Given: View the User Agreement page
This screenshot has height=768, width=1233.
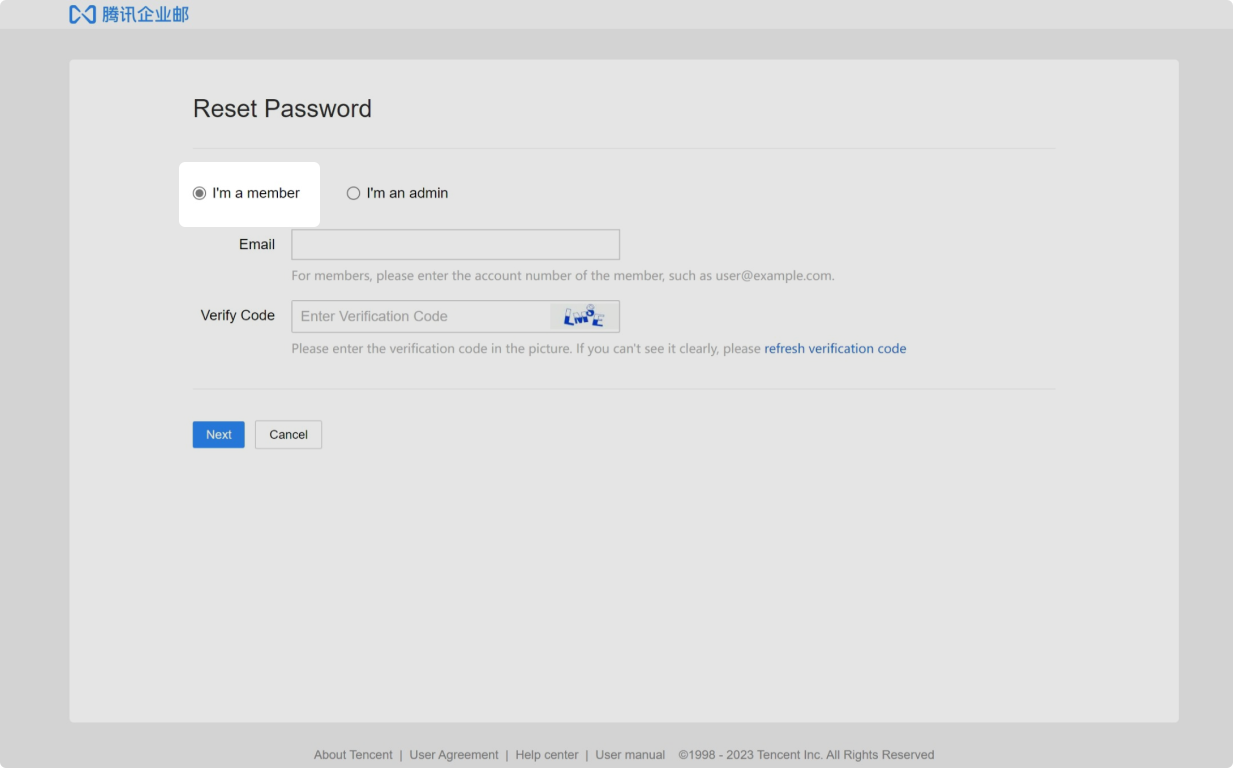Looking at the screenshot, I should point(454,754).
